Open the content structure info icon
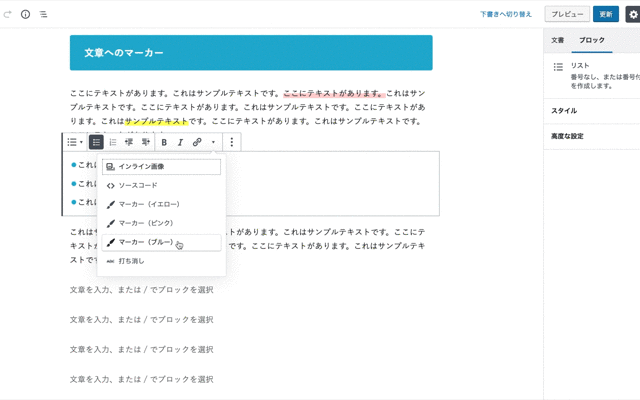Screen dimensions: 640x400 tap(25, 14)
